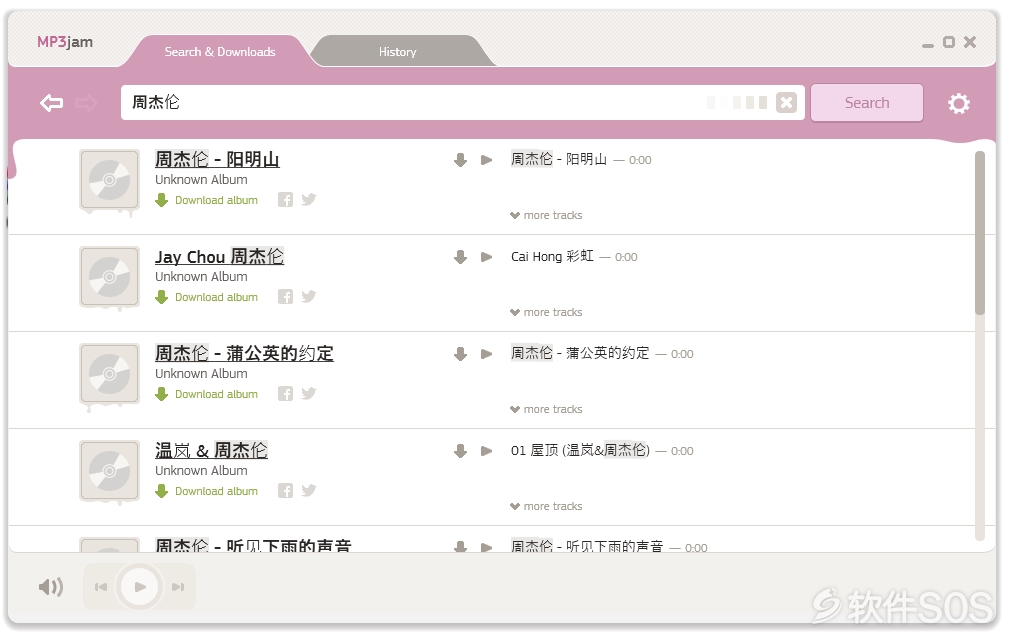Click the MP3jam logo
The image size is (1009, 636).
(x=65, y=42)
